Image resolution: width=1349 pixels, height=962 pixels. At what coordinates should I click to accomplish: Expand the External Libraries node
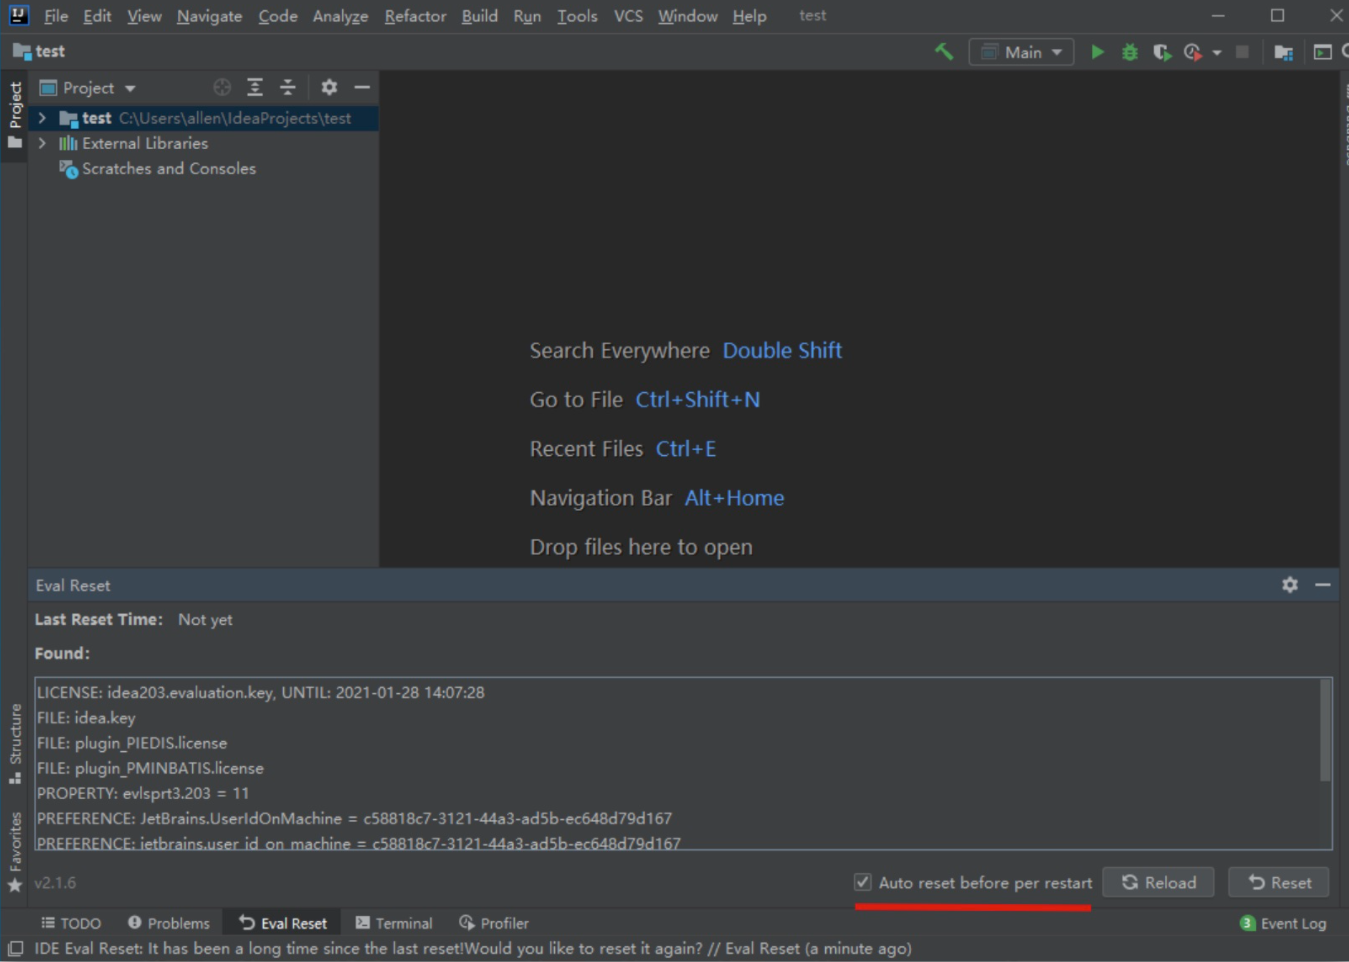click(42, 143)
